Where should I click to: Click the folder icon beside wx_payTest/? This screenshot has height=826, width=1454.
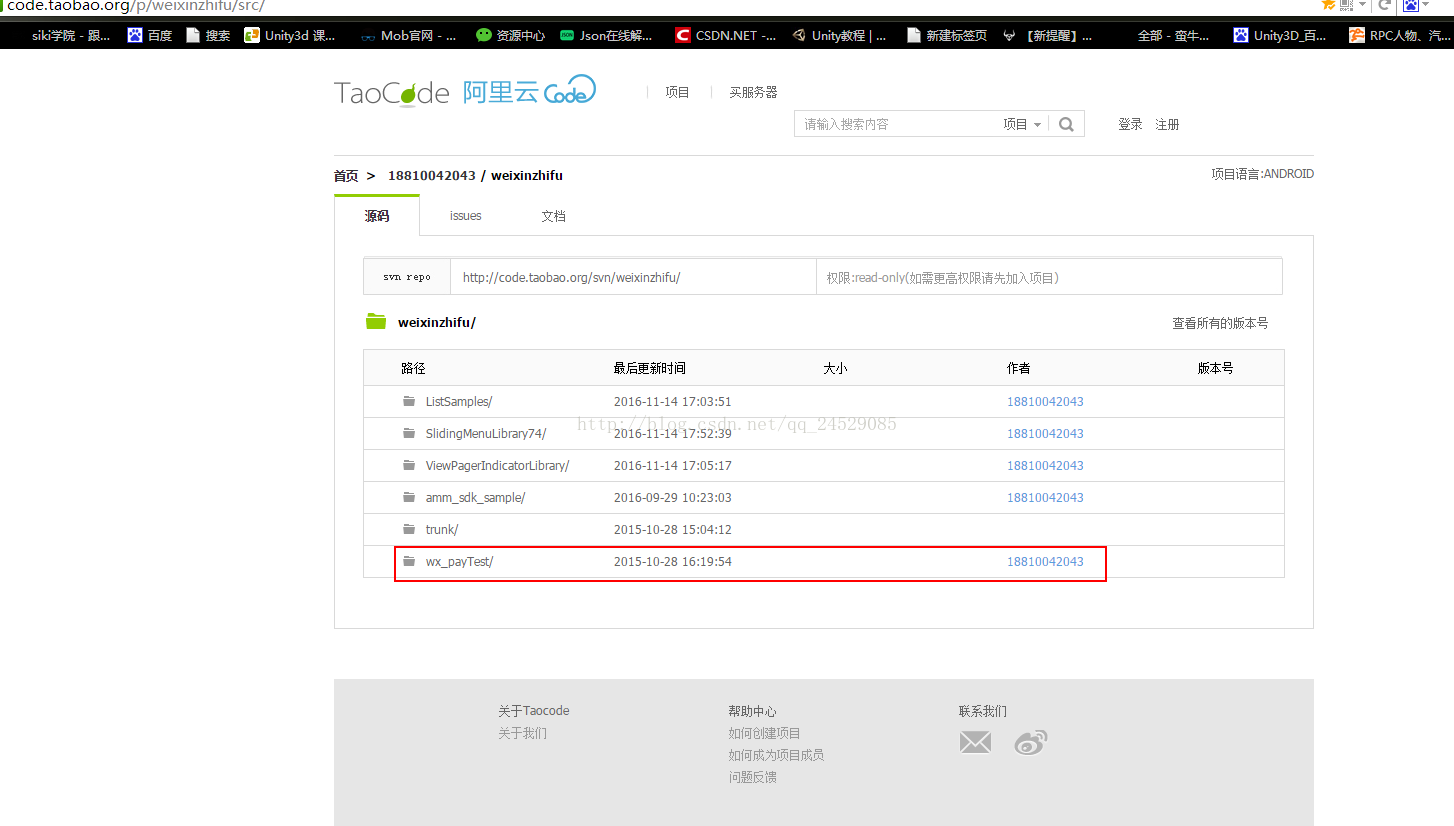pos(409,561)
